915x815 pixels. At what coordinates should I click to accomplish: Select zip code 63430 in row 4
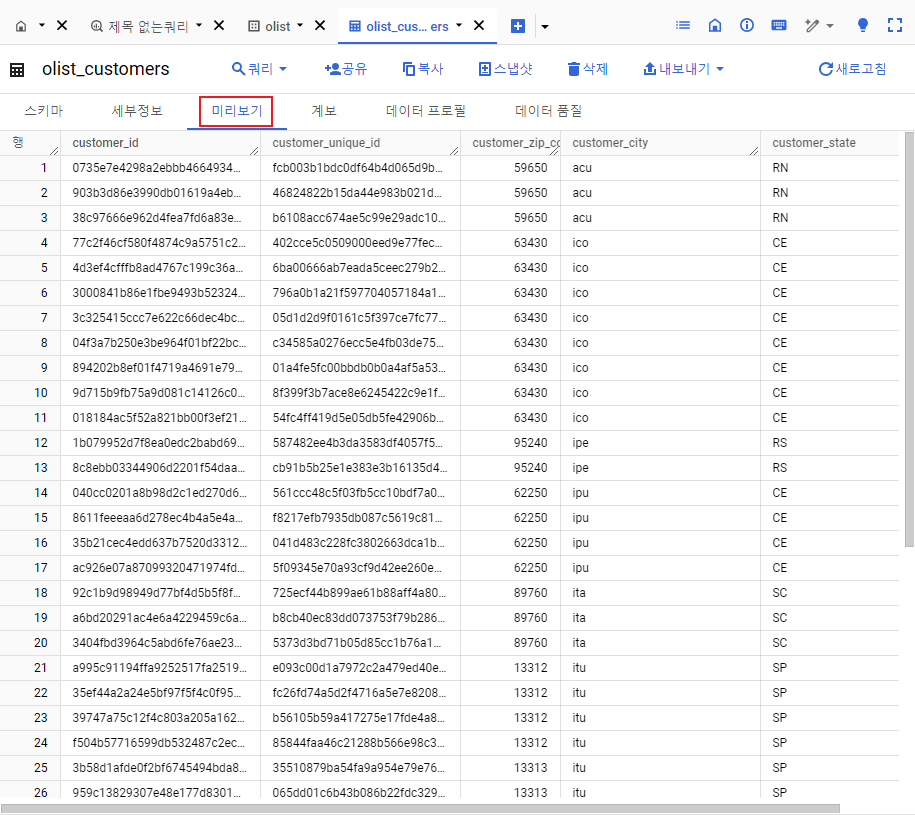pos(511,243)
